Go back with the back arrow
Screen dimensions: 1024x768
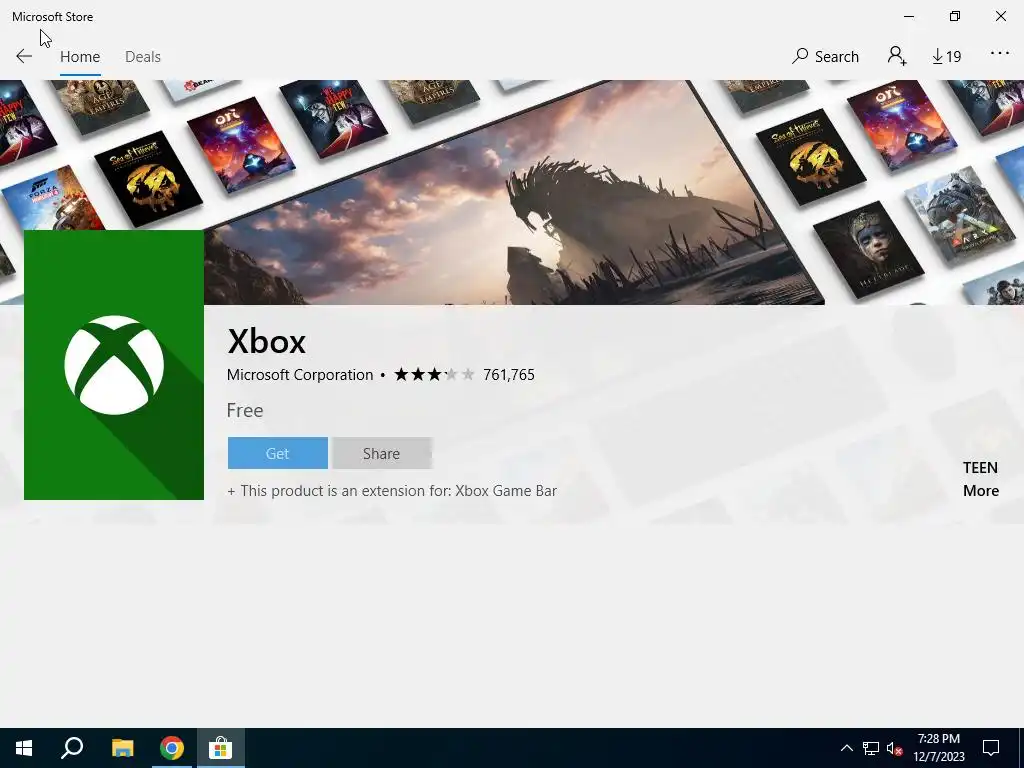[24, 57]
